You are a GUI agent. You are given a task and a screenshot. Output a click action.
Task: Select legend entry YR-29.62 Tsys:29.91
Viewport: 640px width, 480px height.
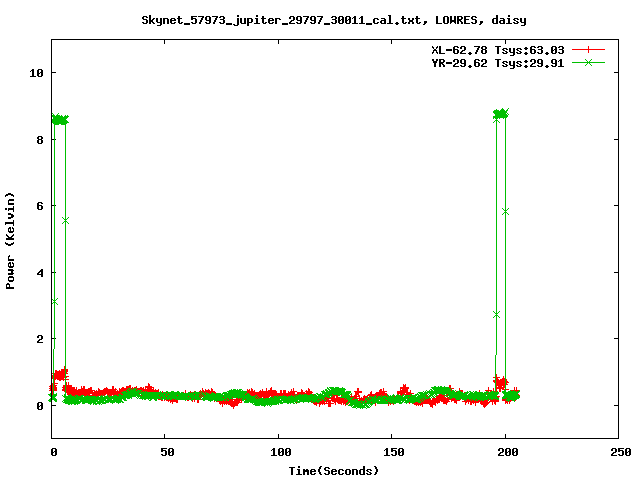pos(498,63)
